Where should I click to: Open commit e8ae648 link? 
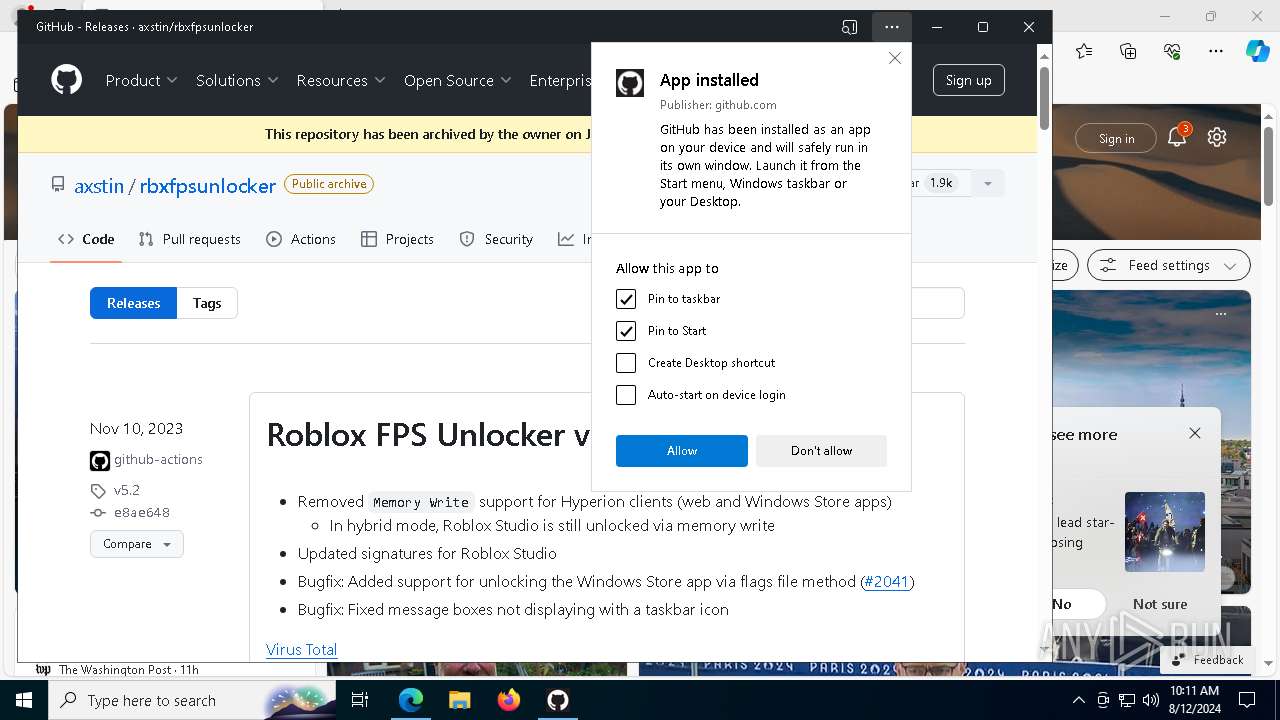142,512
